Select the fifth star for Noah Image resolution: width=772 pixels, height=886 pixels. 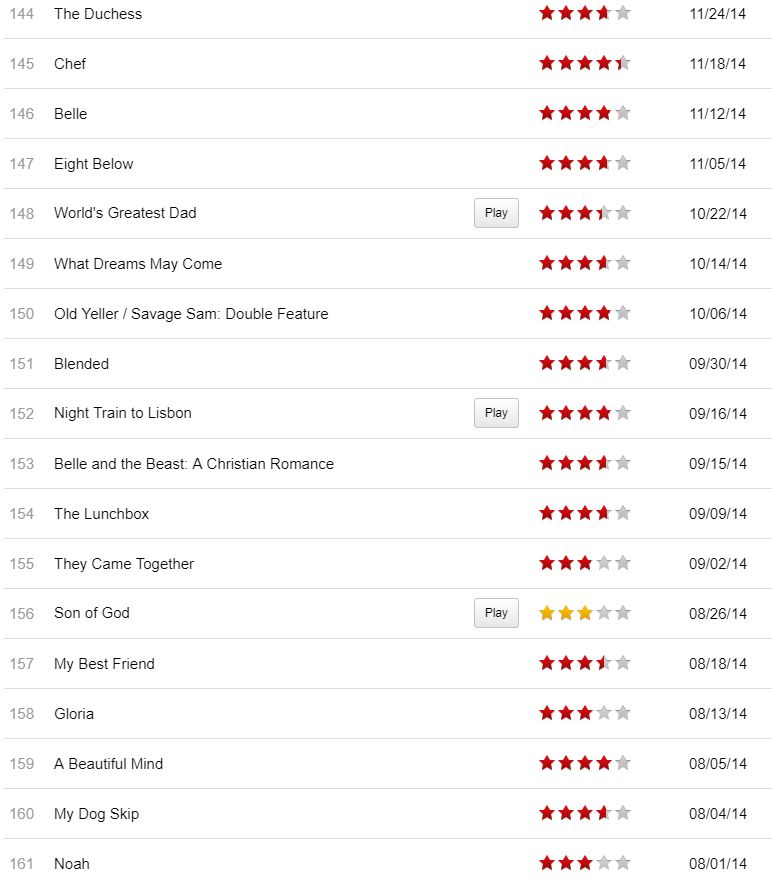coord(623,864)
